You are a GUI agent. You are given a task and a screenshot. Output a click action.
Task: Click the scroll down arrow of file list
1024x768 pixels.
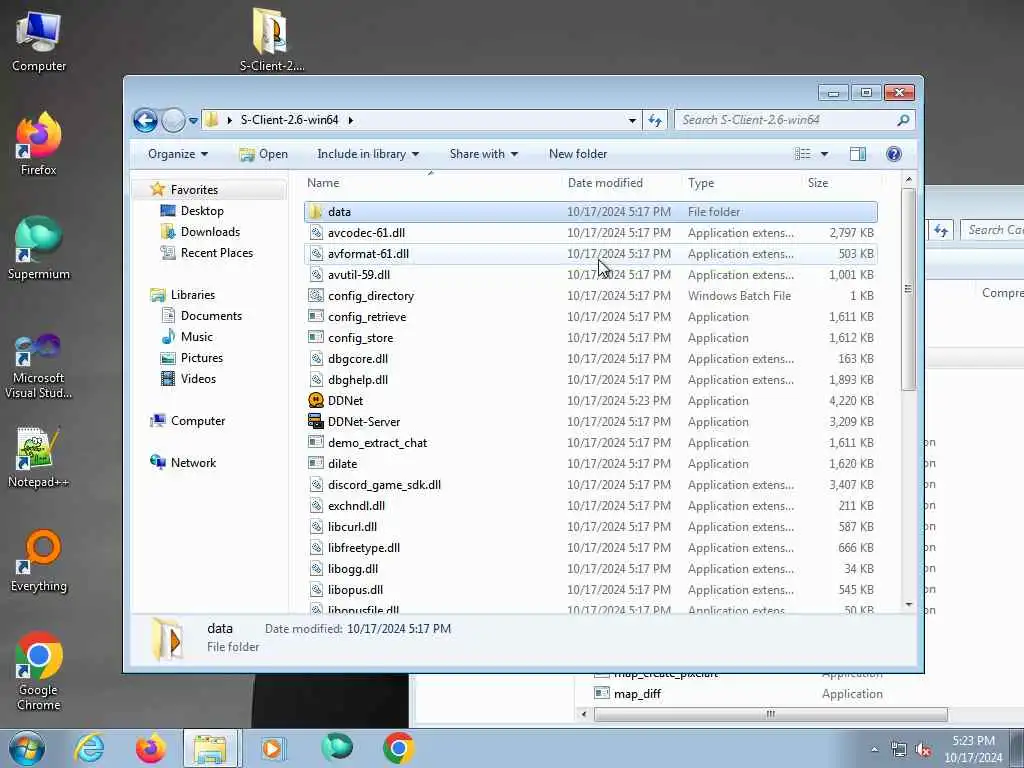click(908, 605)
